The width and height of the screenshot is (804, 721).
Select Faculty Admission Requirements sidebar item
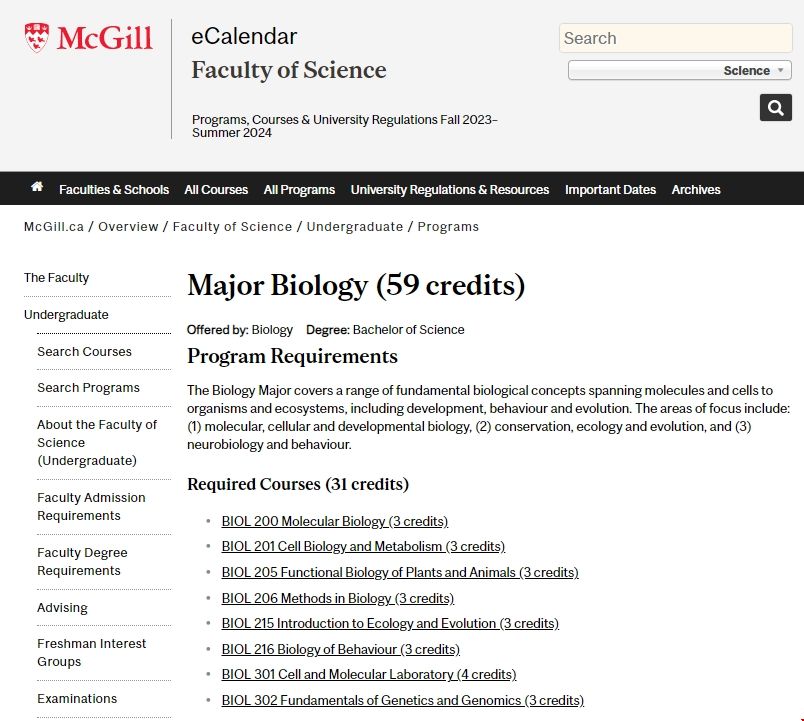click(x=91, y=507)
